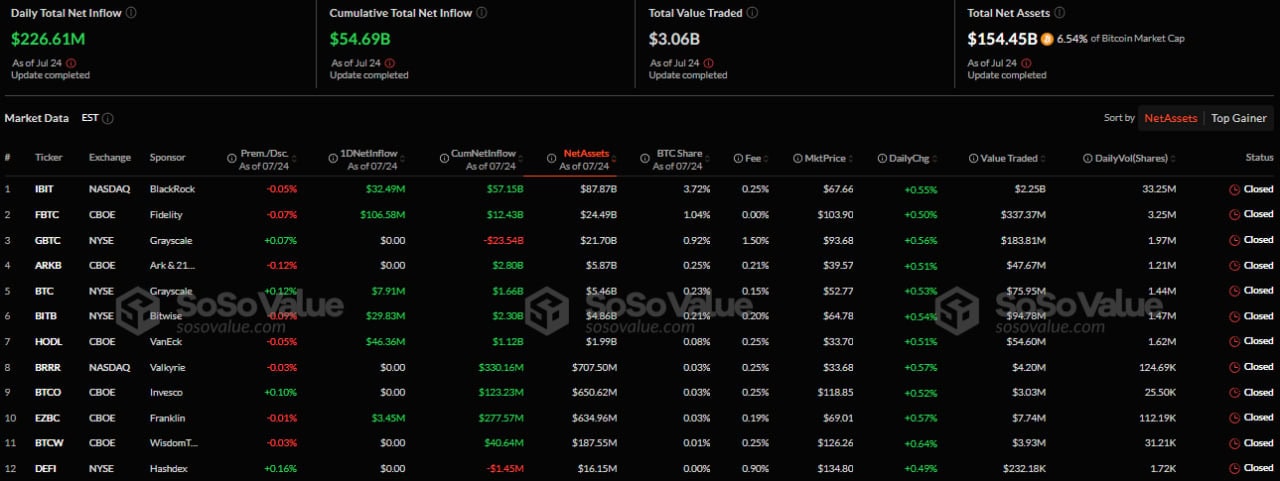
Task: Click Hashdex sponsor name
Action: pos(168,468)
